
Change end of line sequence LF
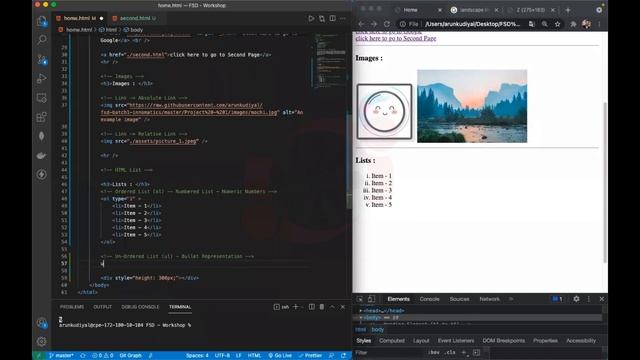238,356
